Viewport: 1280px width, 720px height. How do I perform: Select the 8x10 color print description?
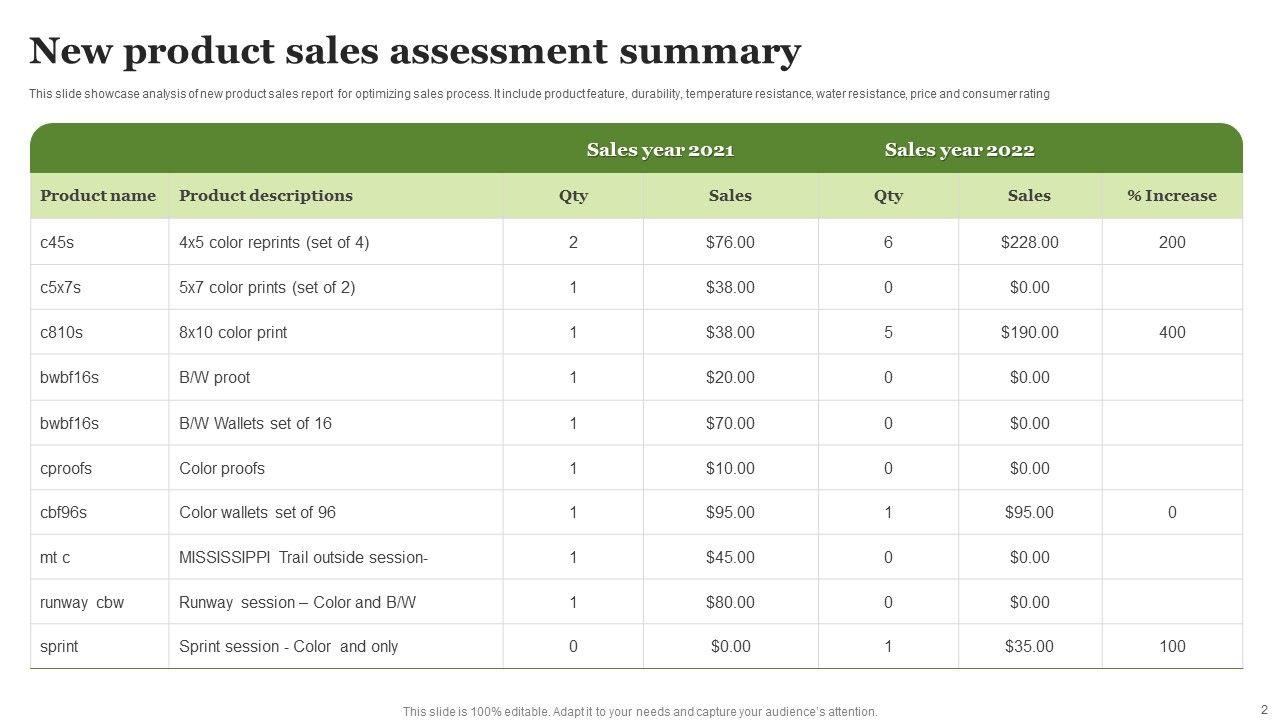233,332
